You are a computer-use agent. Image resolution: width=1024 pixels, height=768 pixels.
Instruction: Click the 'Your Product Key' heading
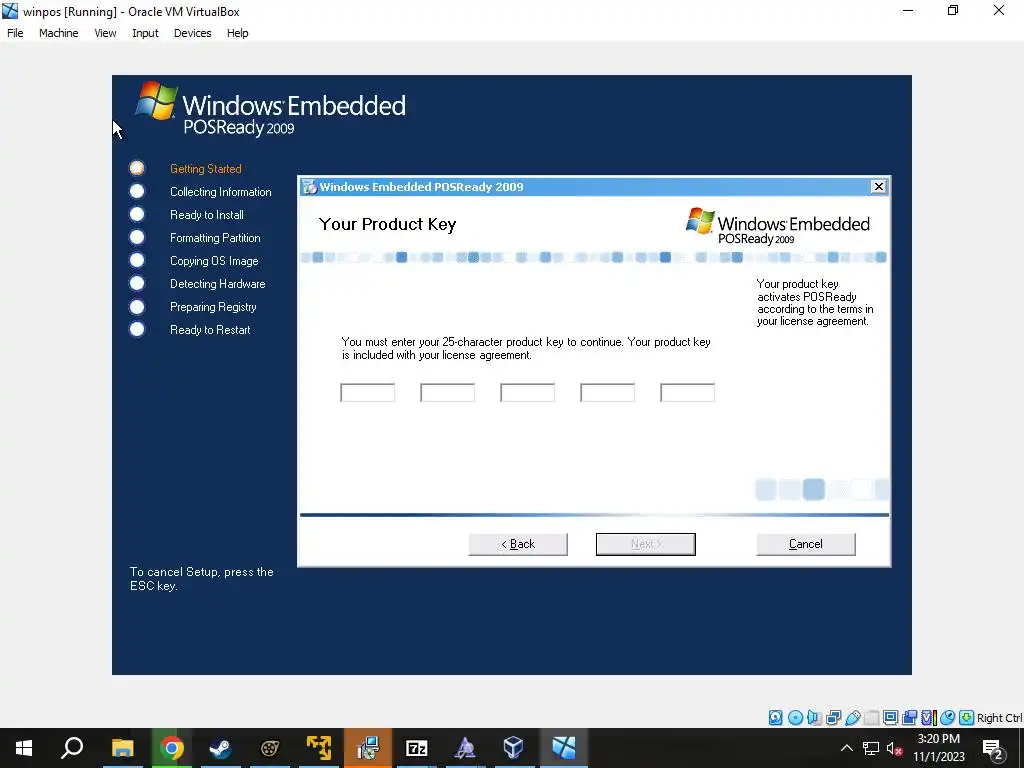[x=387, y=224]
